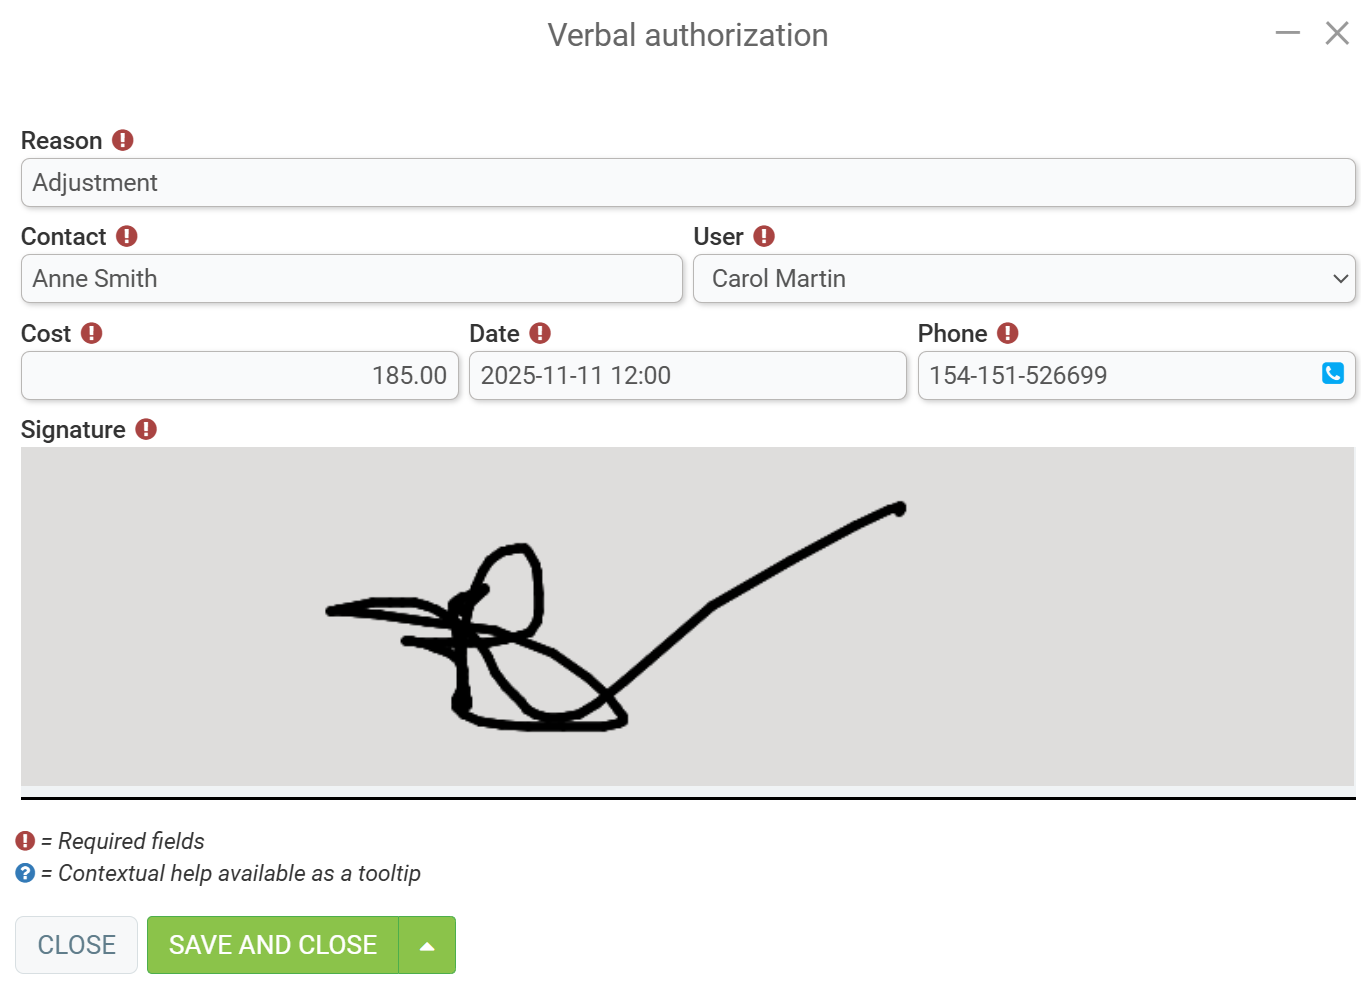Click the blue contextual help question icon
Image resolution: width=1370 pixels, height=993 pixels.
[25, 873]
